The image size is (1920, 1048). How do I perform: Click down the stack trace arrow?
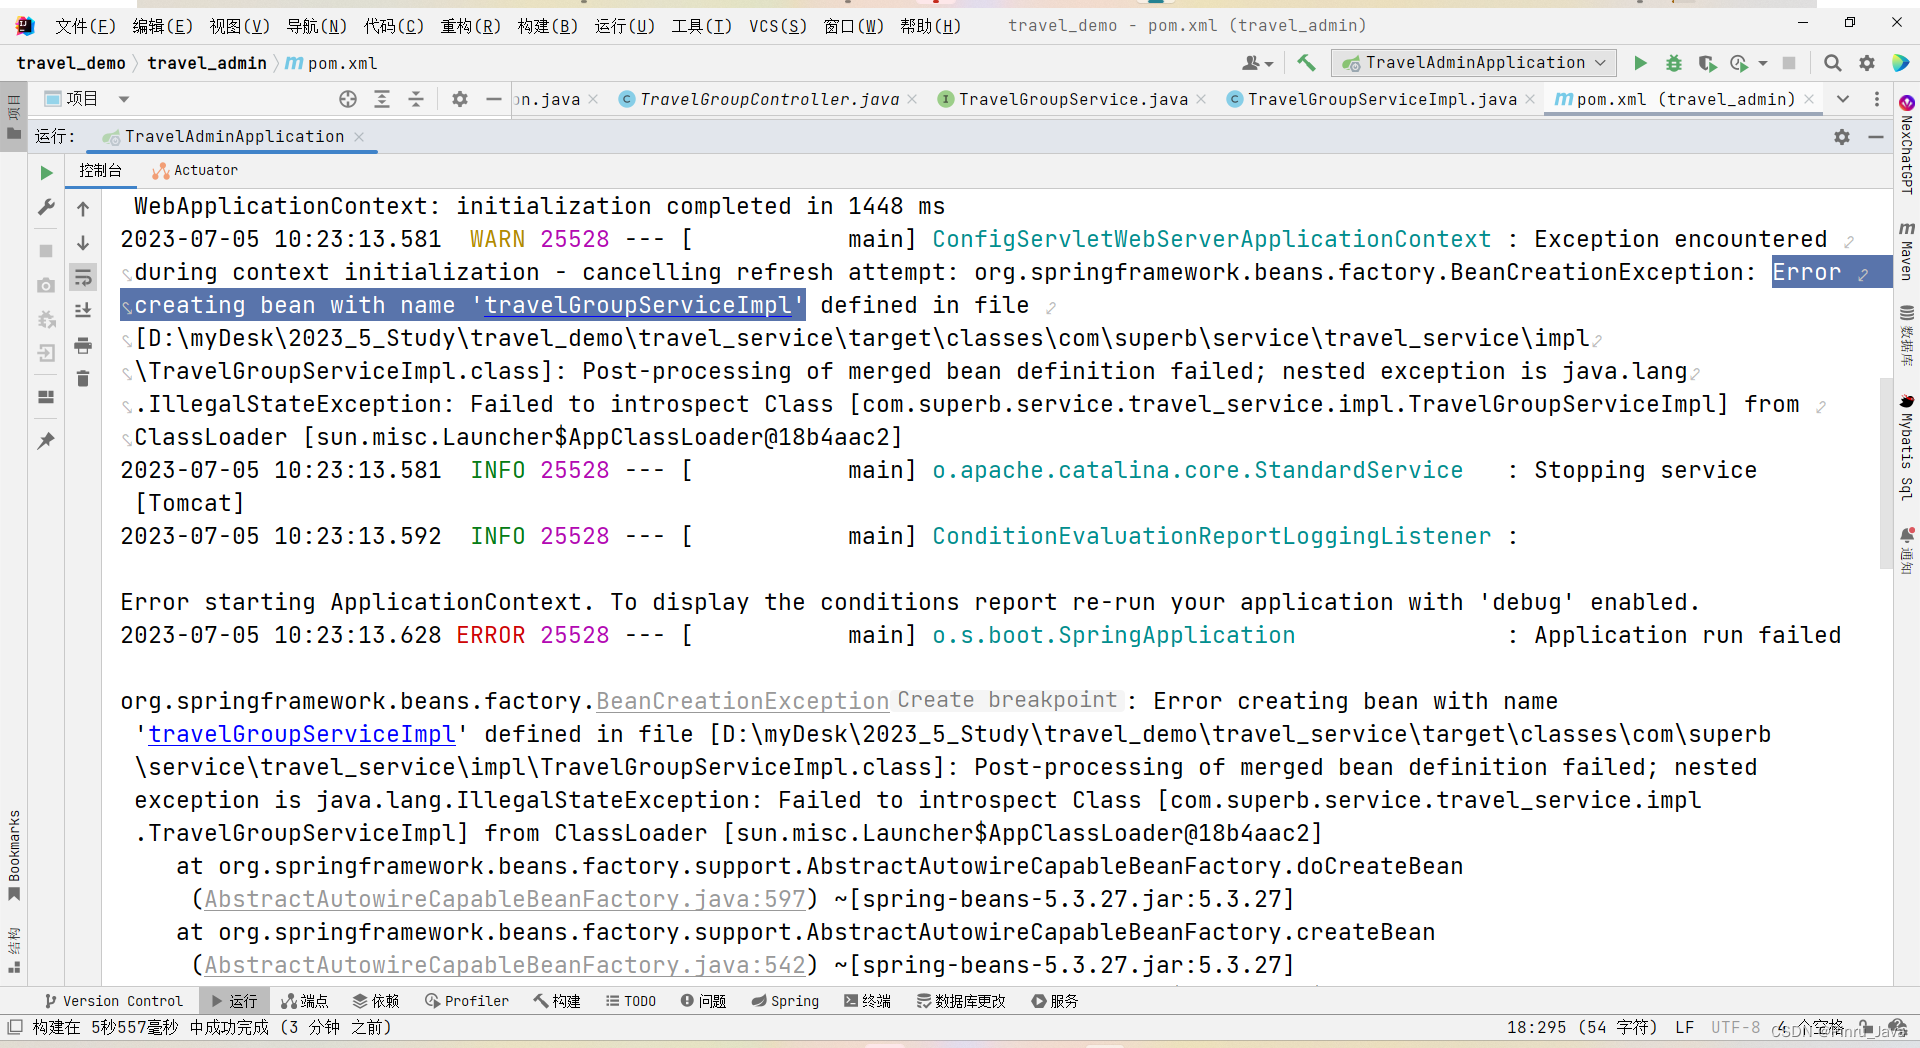tap(83, 243)
